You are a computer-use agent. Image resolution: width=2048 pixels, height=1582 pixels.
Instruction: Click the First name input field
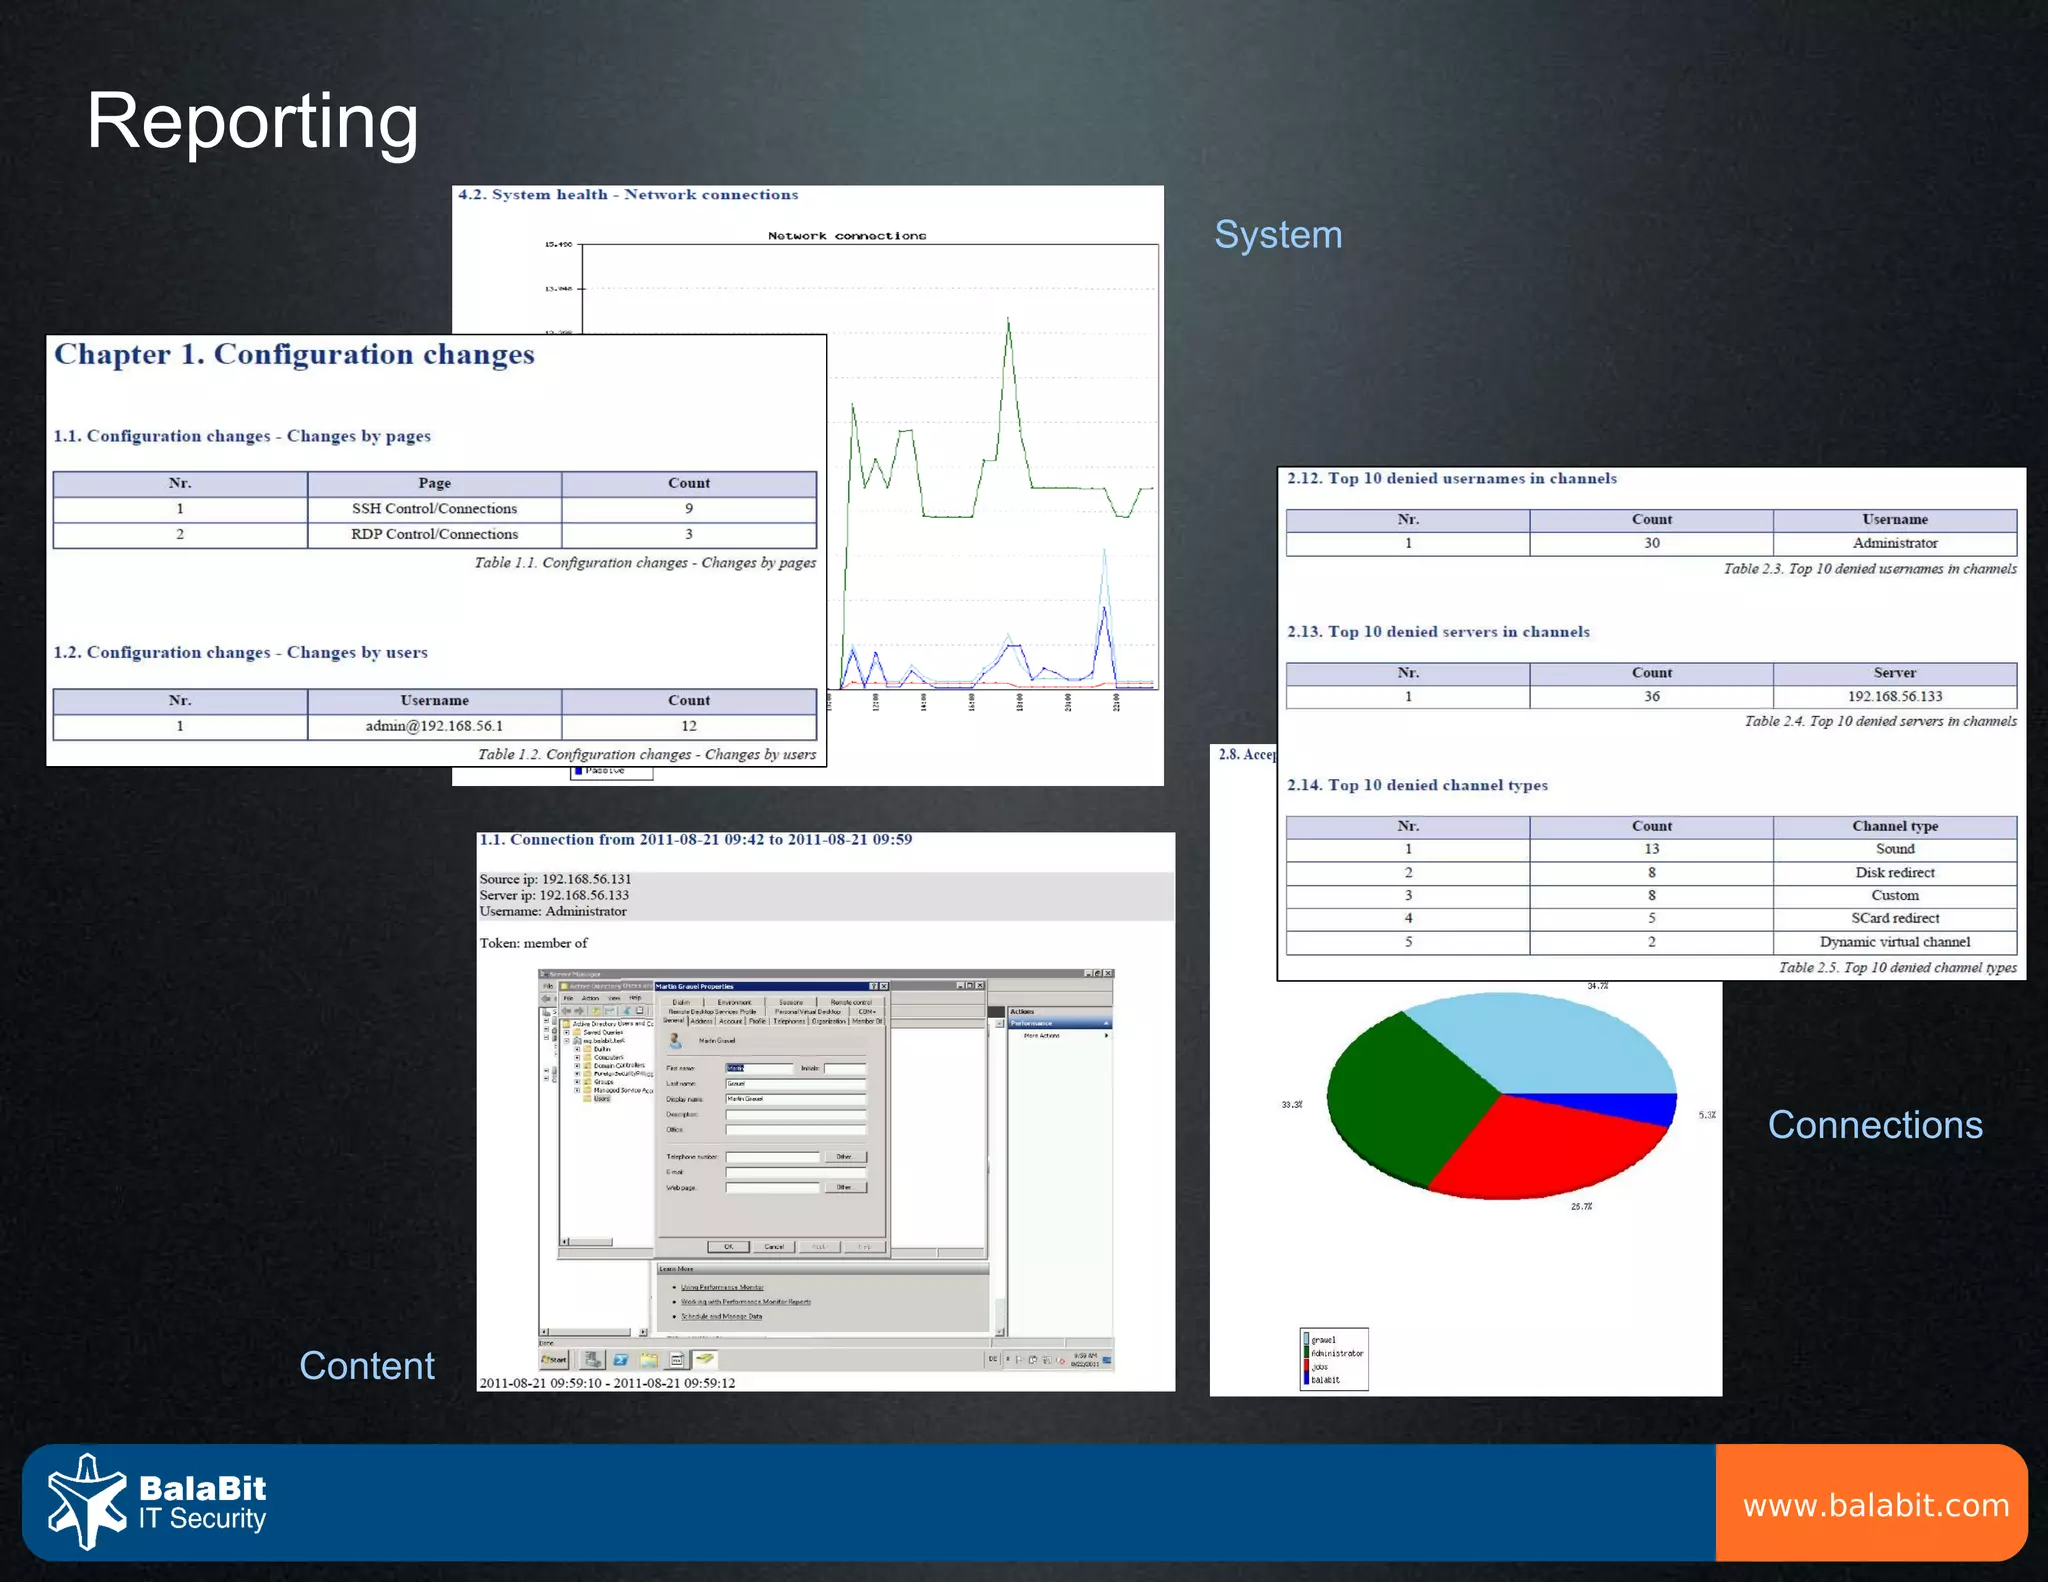(x=760, y=1068)
